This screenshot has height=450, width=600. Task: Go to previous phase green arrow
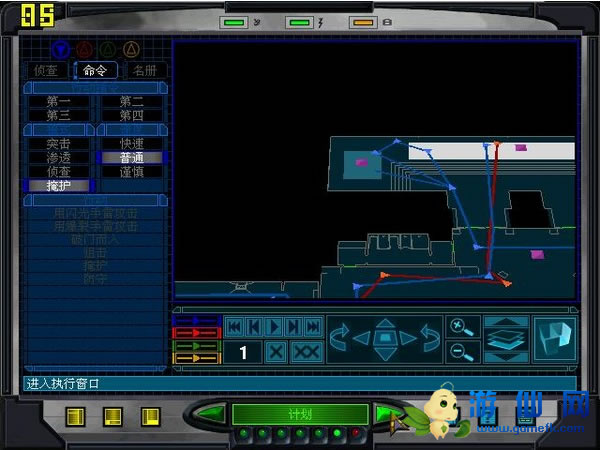point(210,414)
